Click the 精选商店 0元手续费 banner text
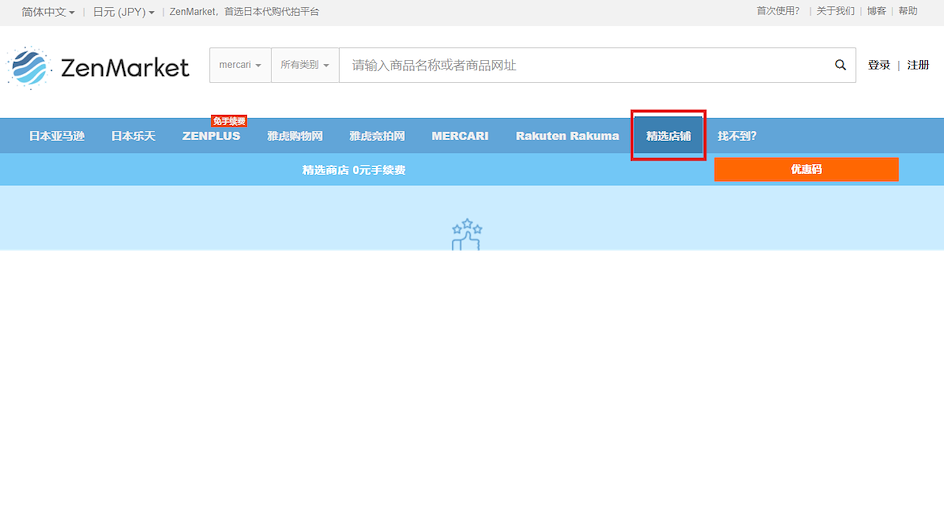The width and height of the screenshot is (944, 527). coord(353,170)
